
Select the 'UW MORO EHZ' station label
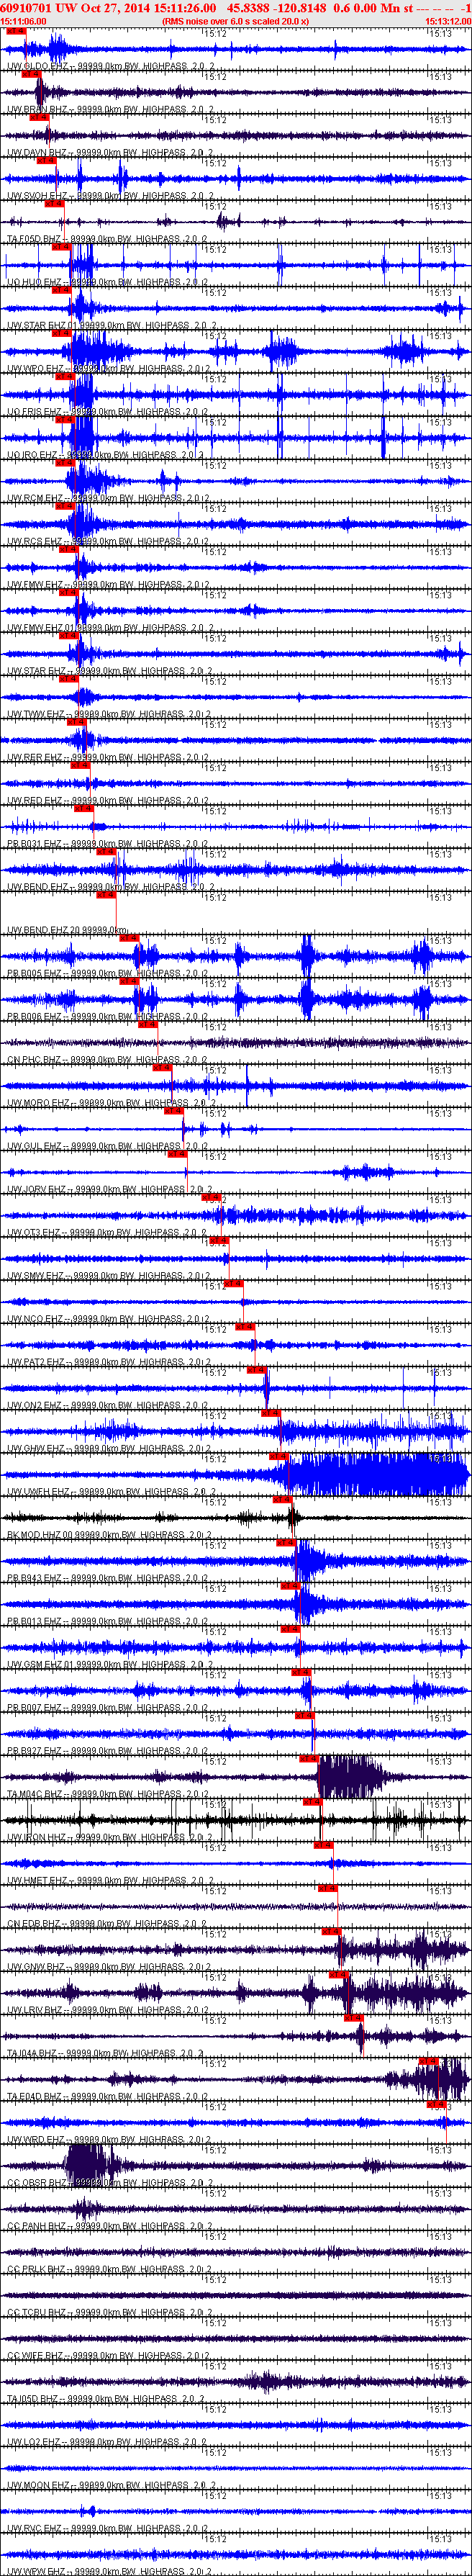(x=39, y=1103)
